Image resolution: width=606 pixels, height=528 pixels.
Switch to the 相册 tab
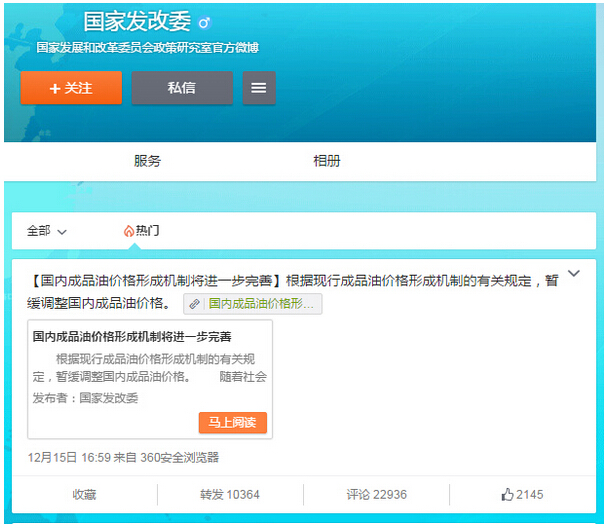pos(326,161)
